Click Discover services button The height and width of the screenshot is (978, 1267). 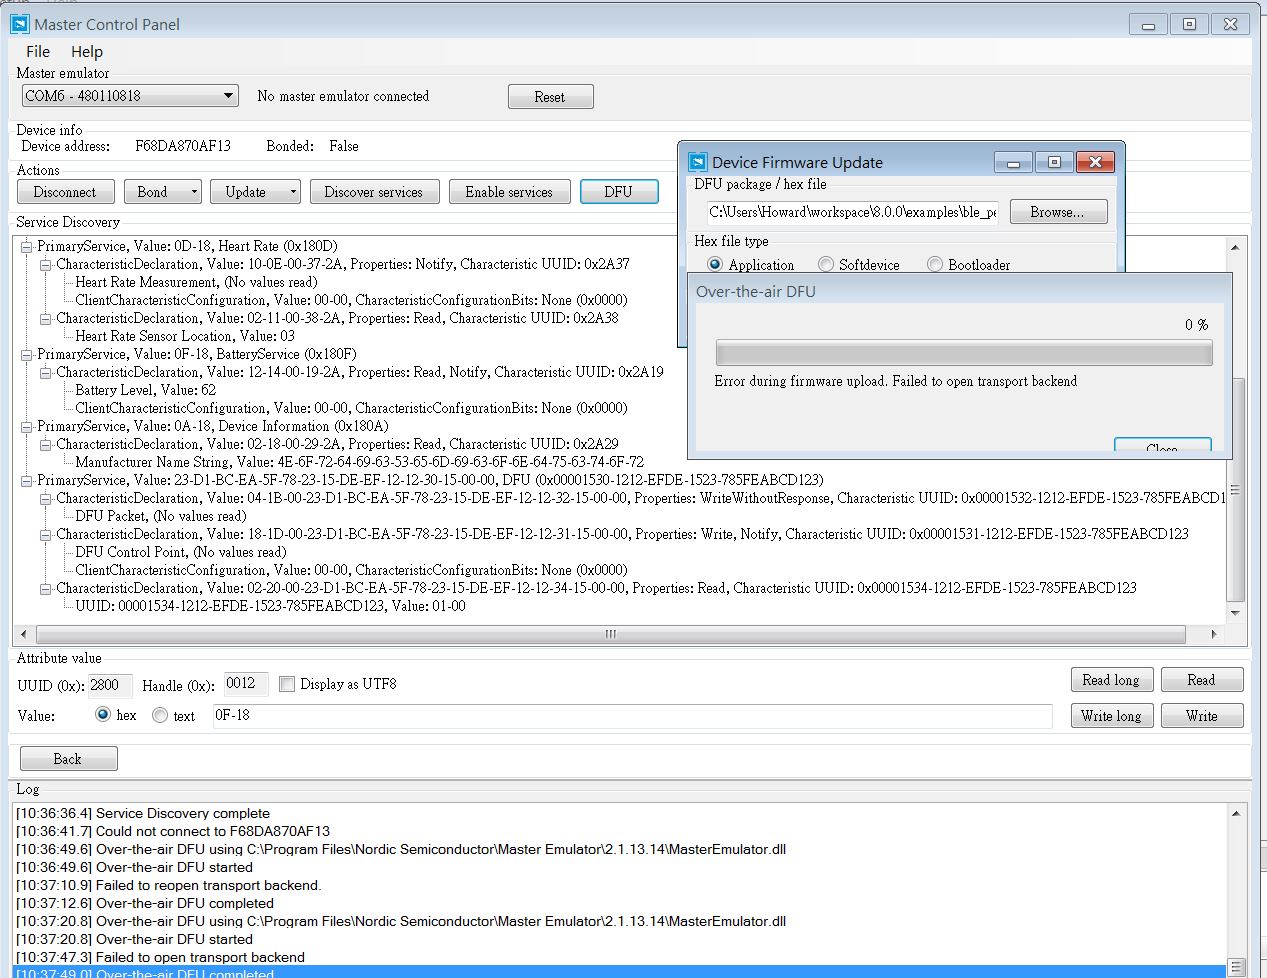374,192
